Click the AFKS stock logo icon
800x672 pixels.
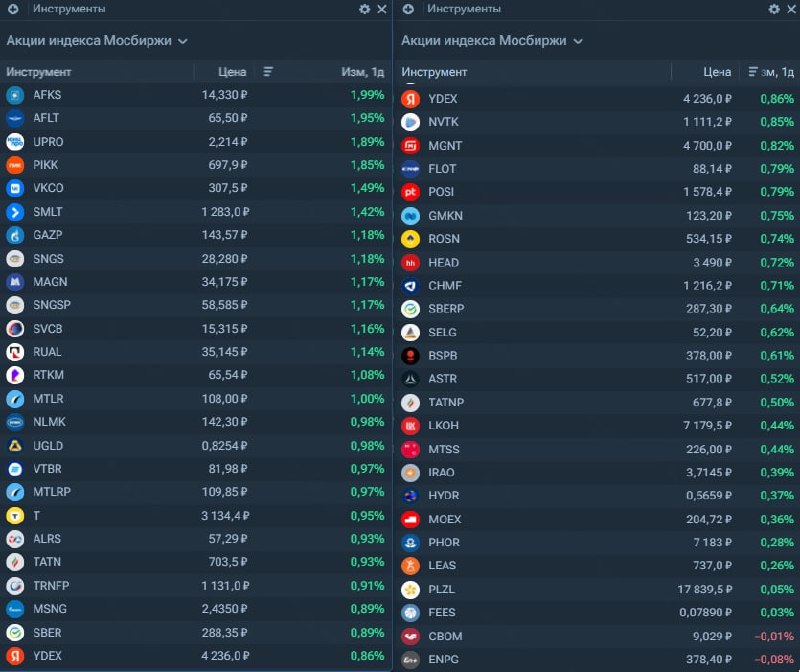point(15,95)
